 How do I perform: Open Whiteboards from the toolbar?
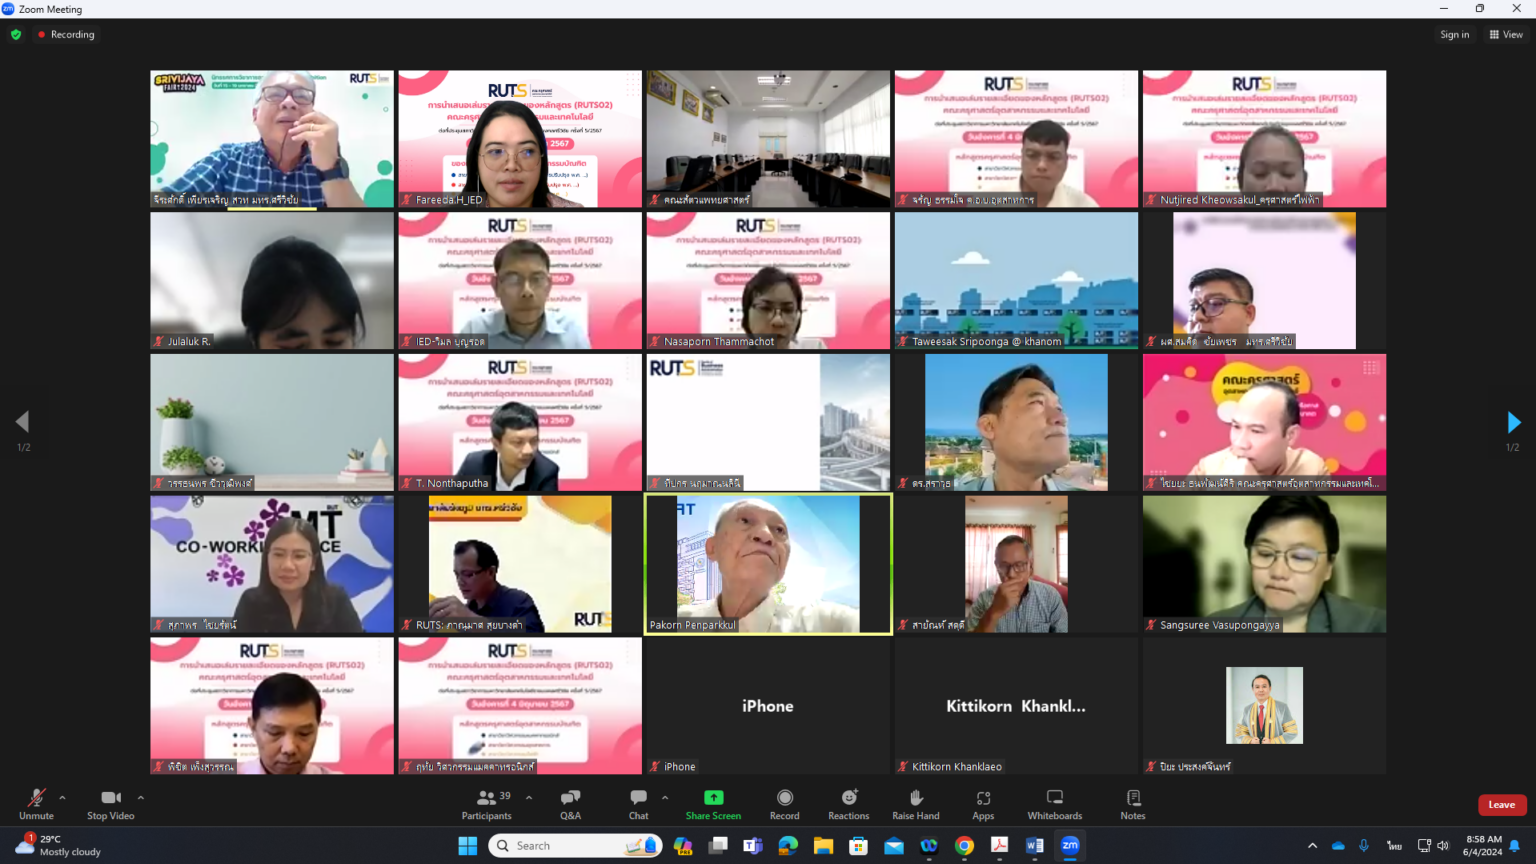(x=1054, y=803)
